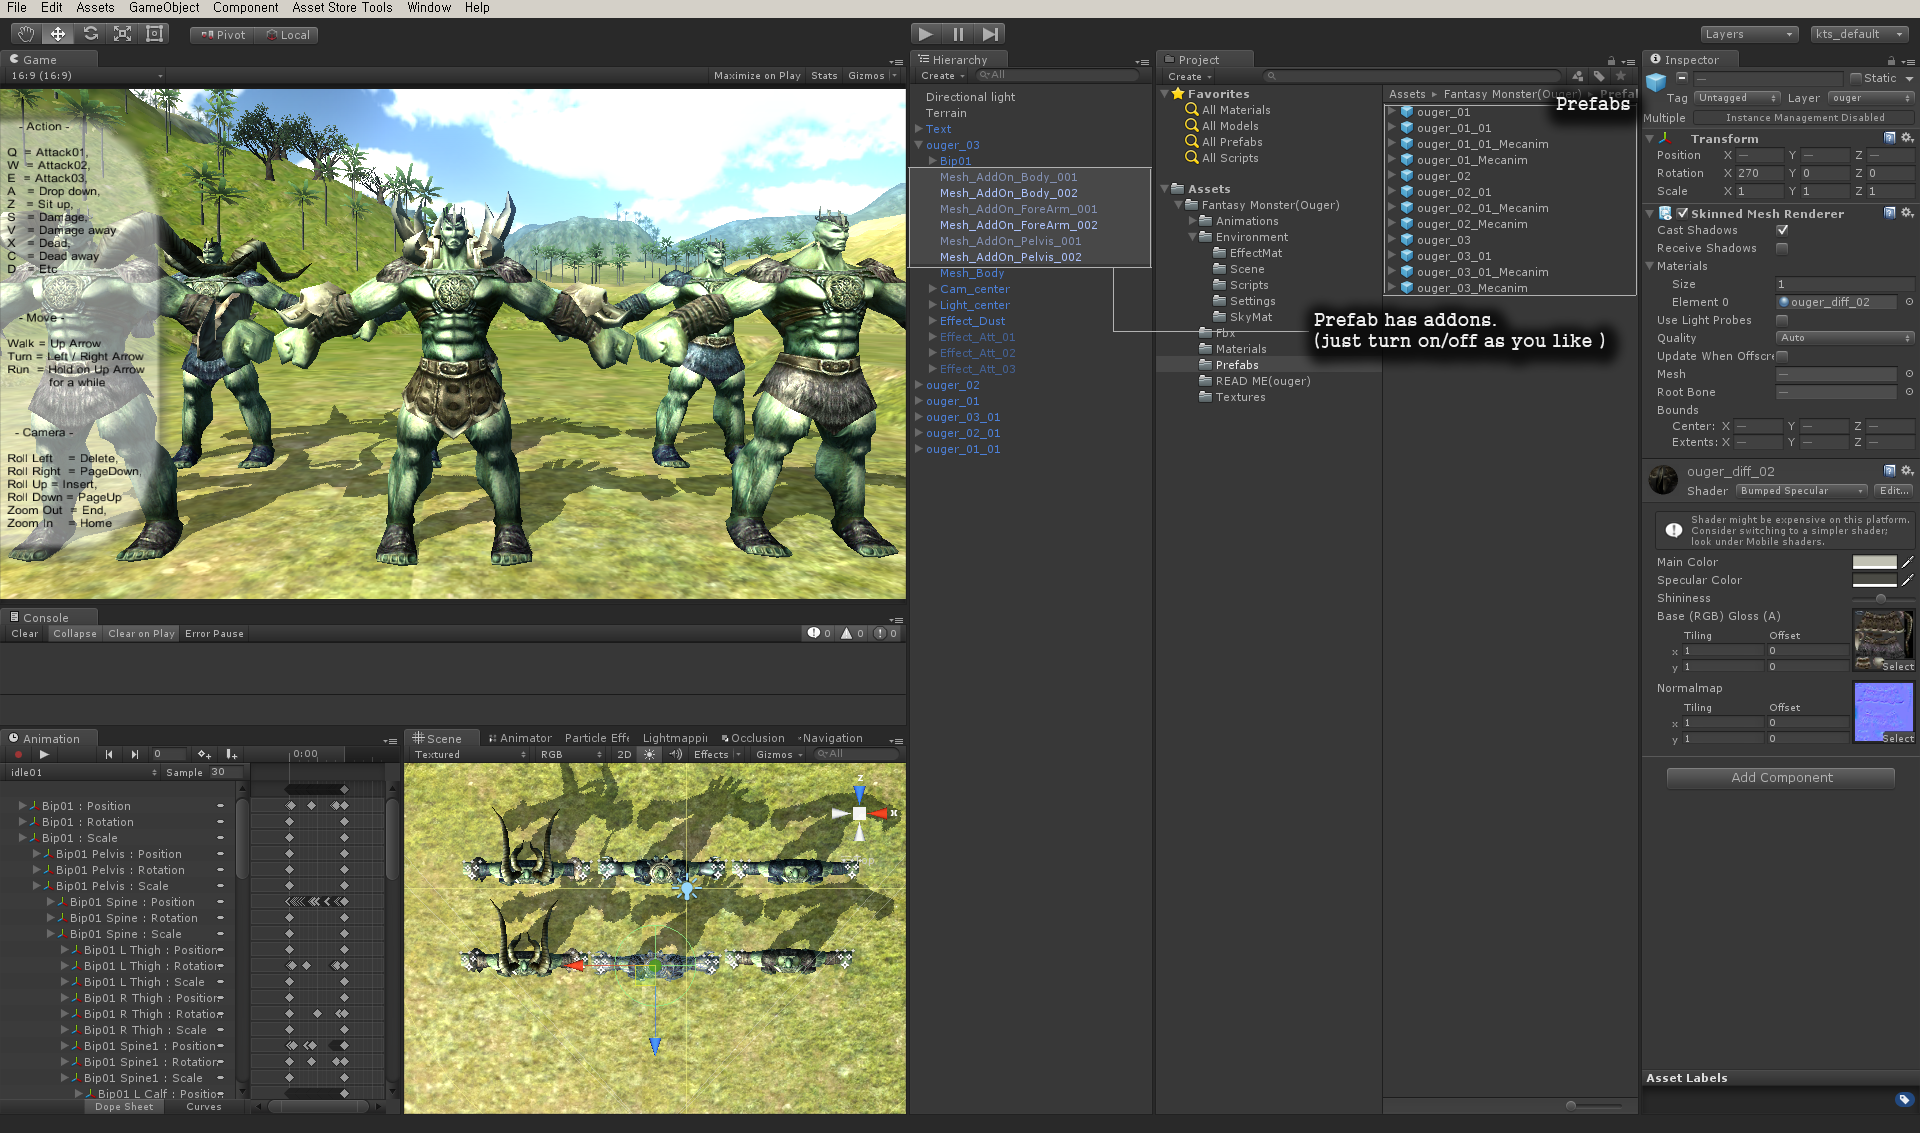
Task: Click the Play button to start game
Action: point(926,34)
